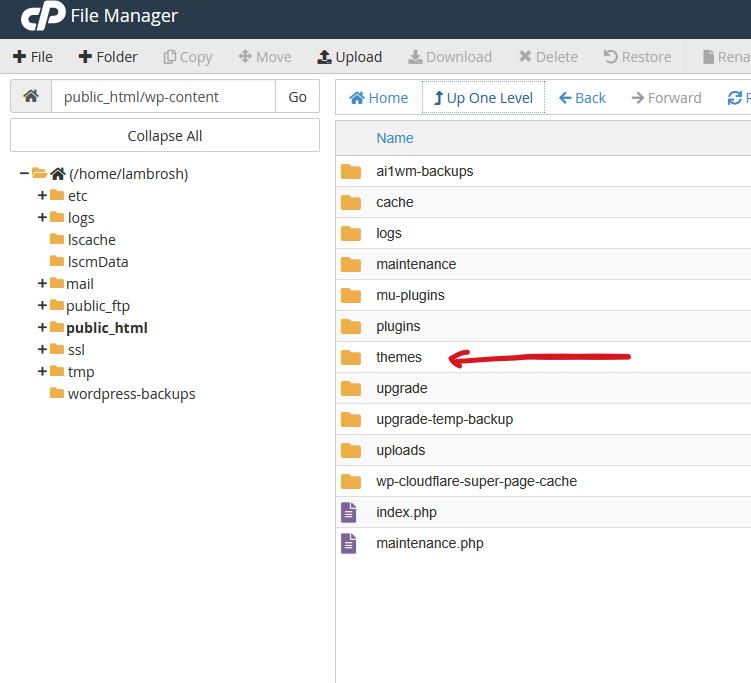Viewport: 751px width, 683px height.
Task: Navigate Back in file manager
Action: (582, 98)
